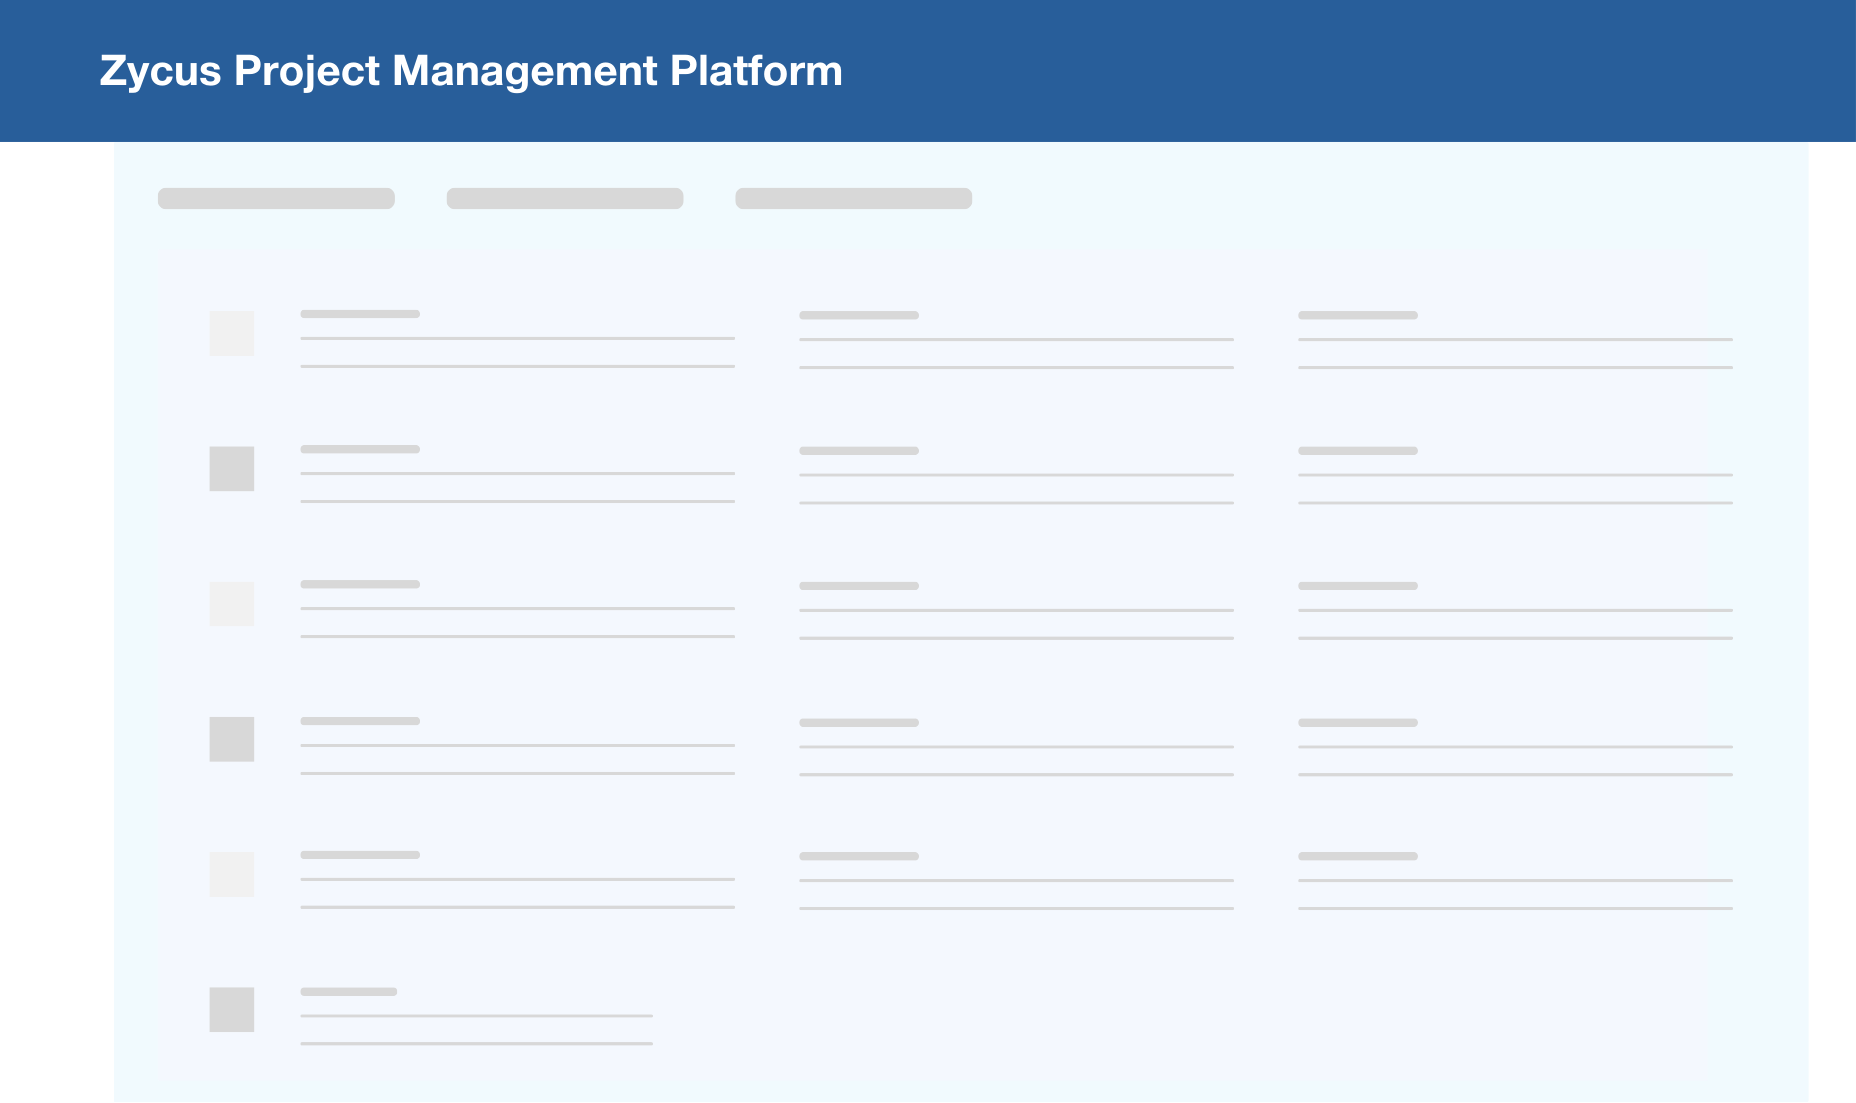
Task: Click the Zycus Project Management Platform title
Action: click(471, 71)
